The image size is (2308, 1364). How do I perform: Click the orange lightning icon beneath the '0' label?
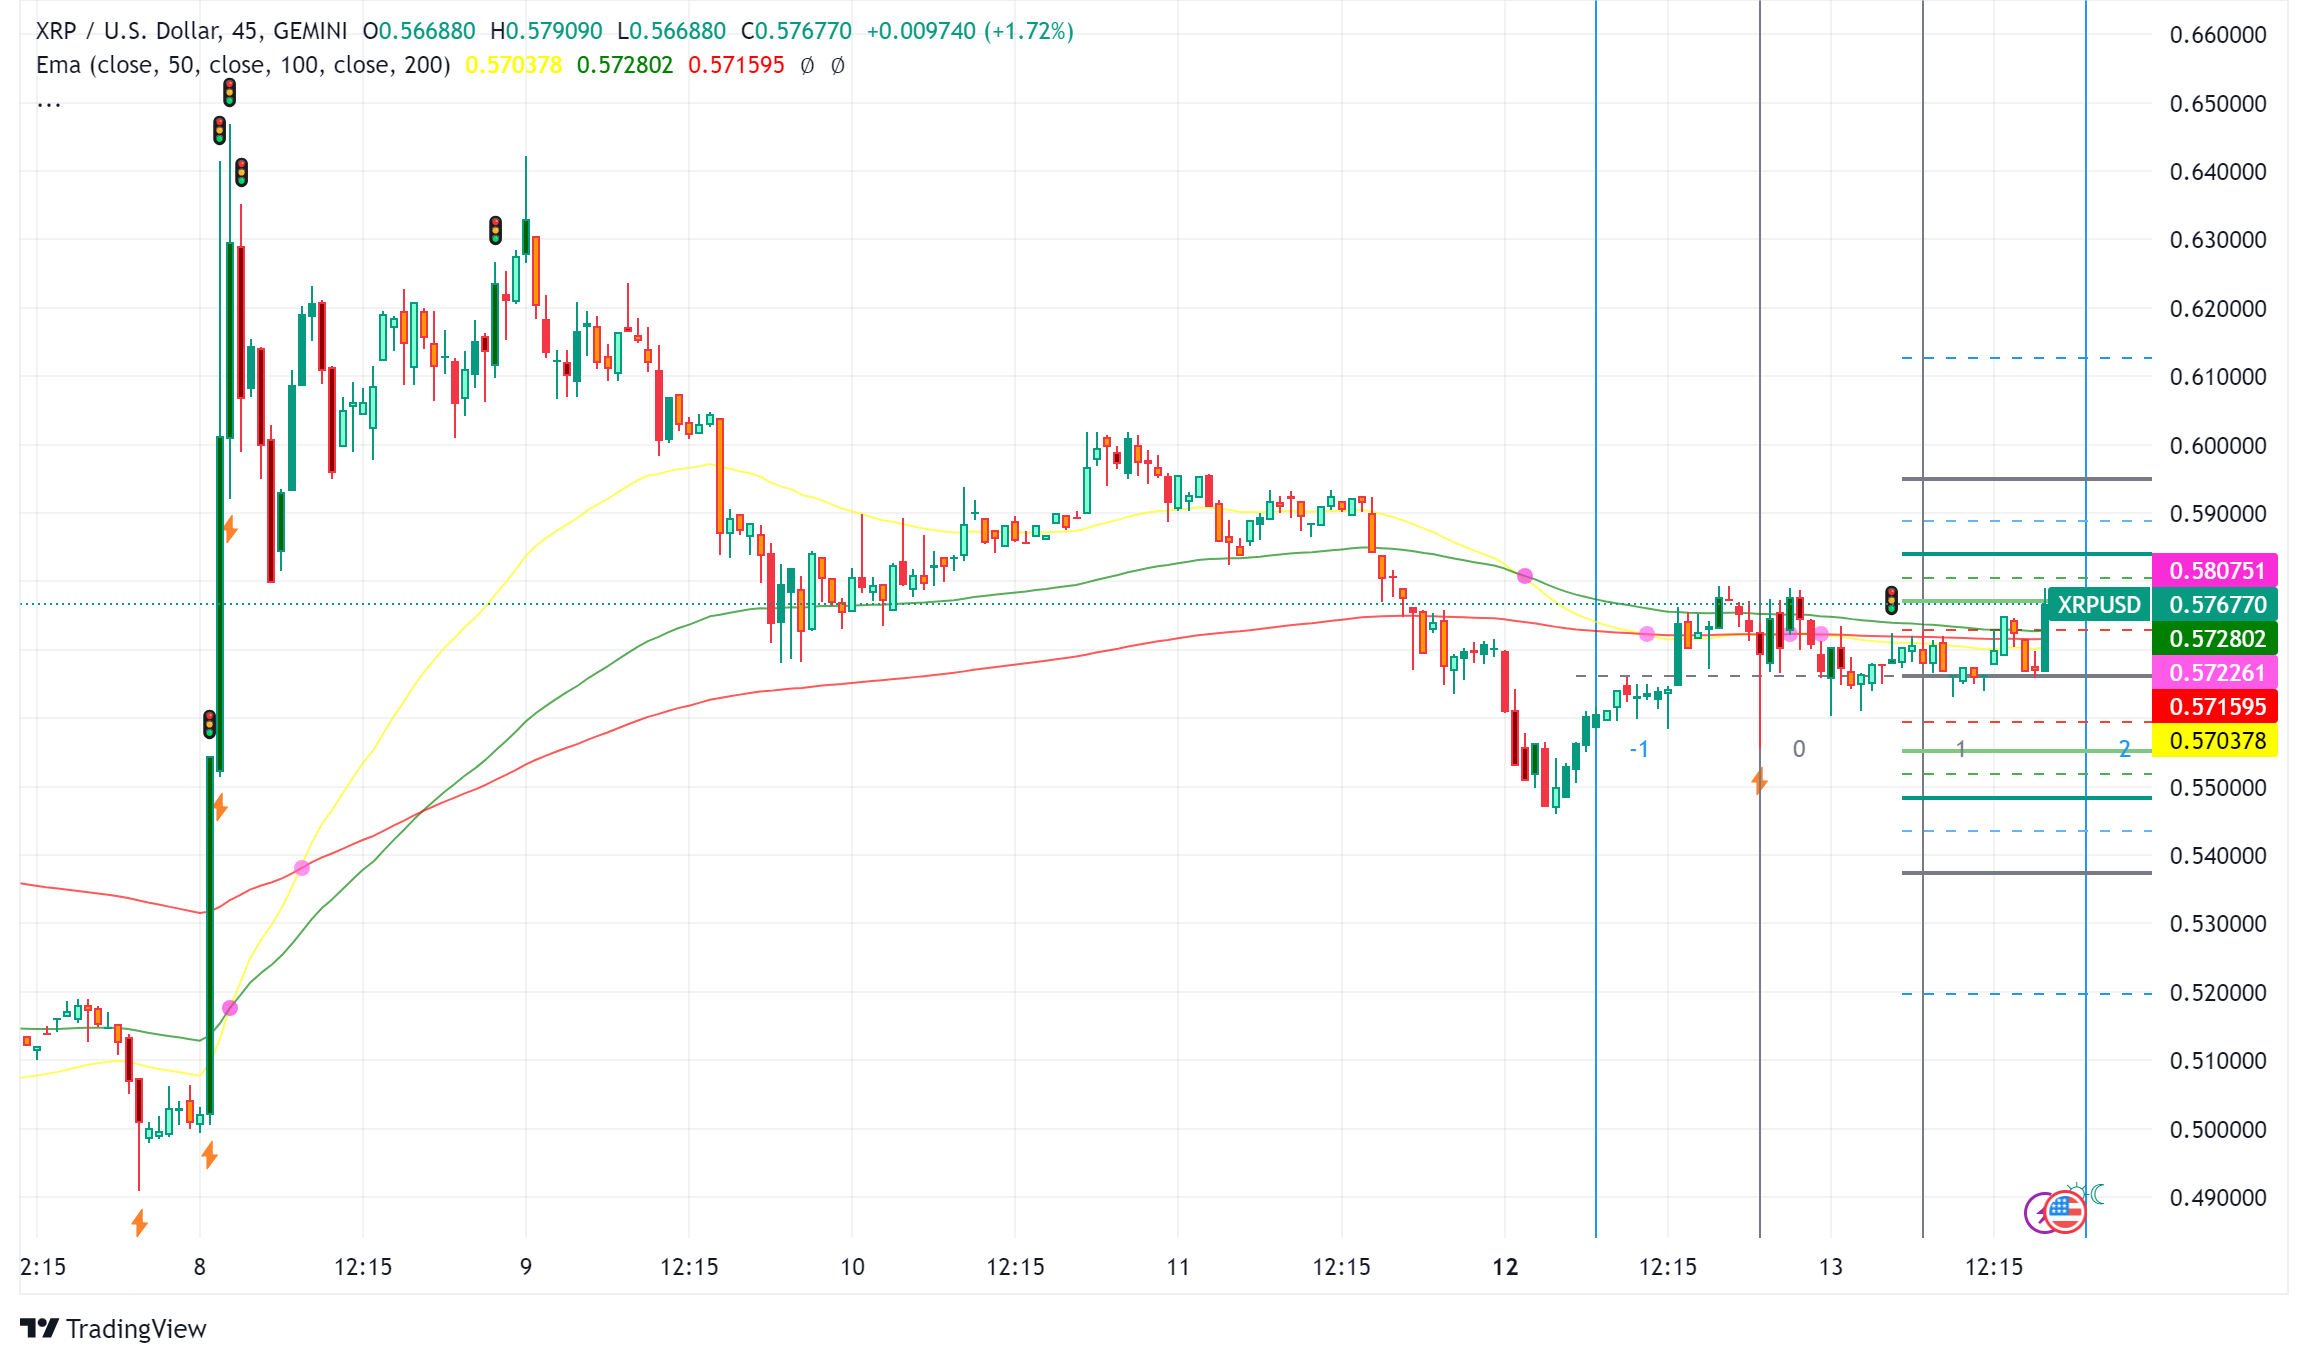(1760, 781)
